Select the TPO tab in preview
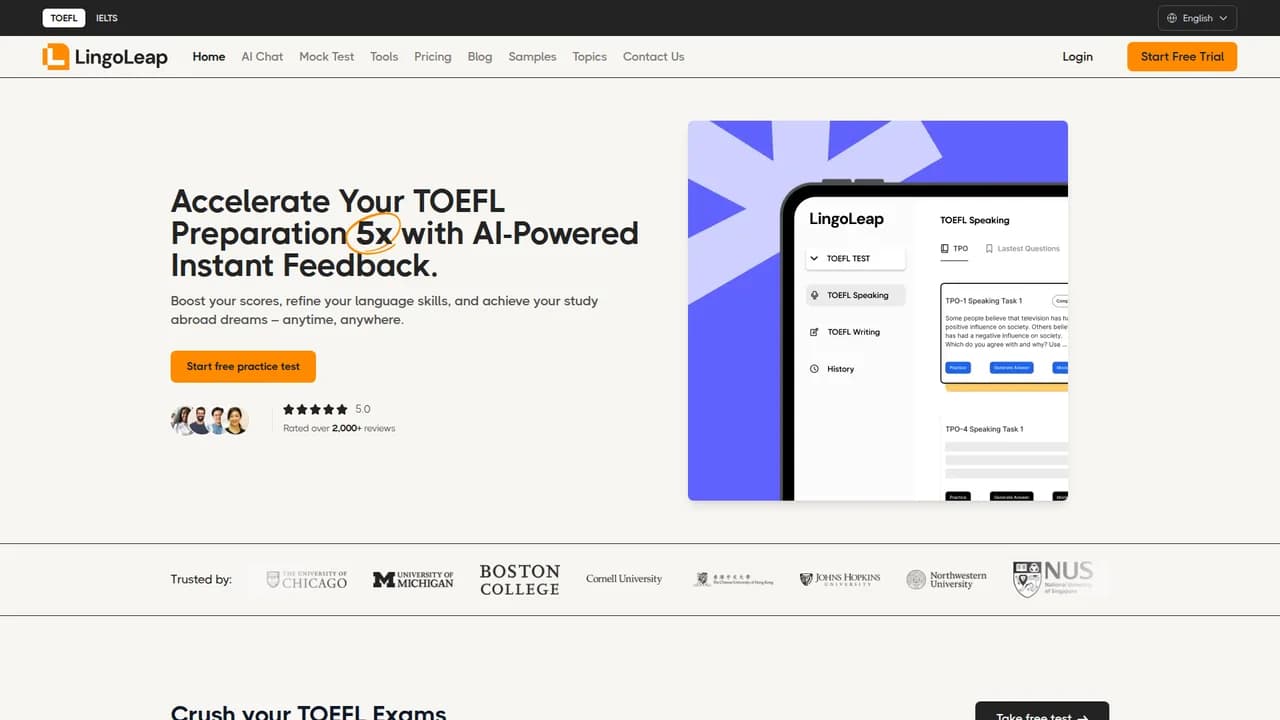Screen dimensions: 1280x720 (x=955, y=249)
